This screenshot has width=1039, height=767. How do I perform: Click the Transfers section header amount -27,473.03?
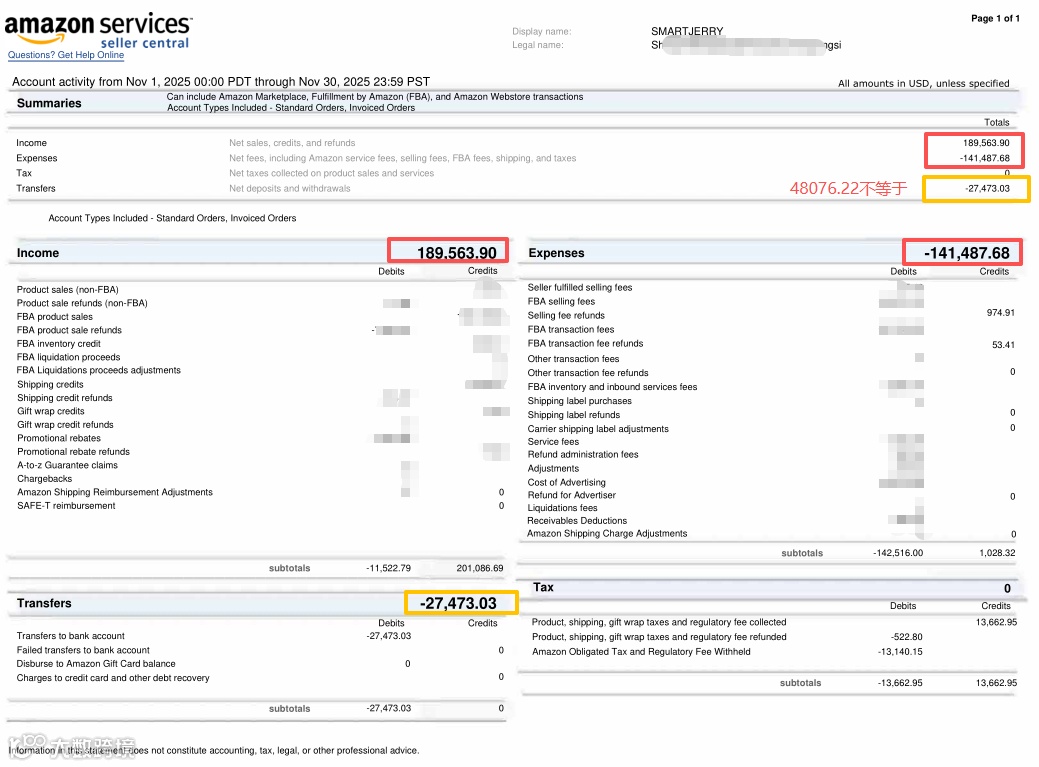point(458,603)
